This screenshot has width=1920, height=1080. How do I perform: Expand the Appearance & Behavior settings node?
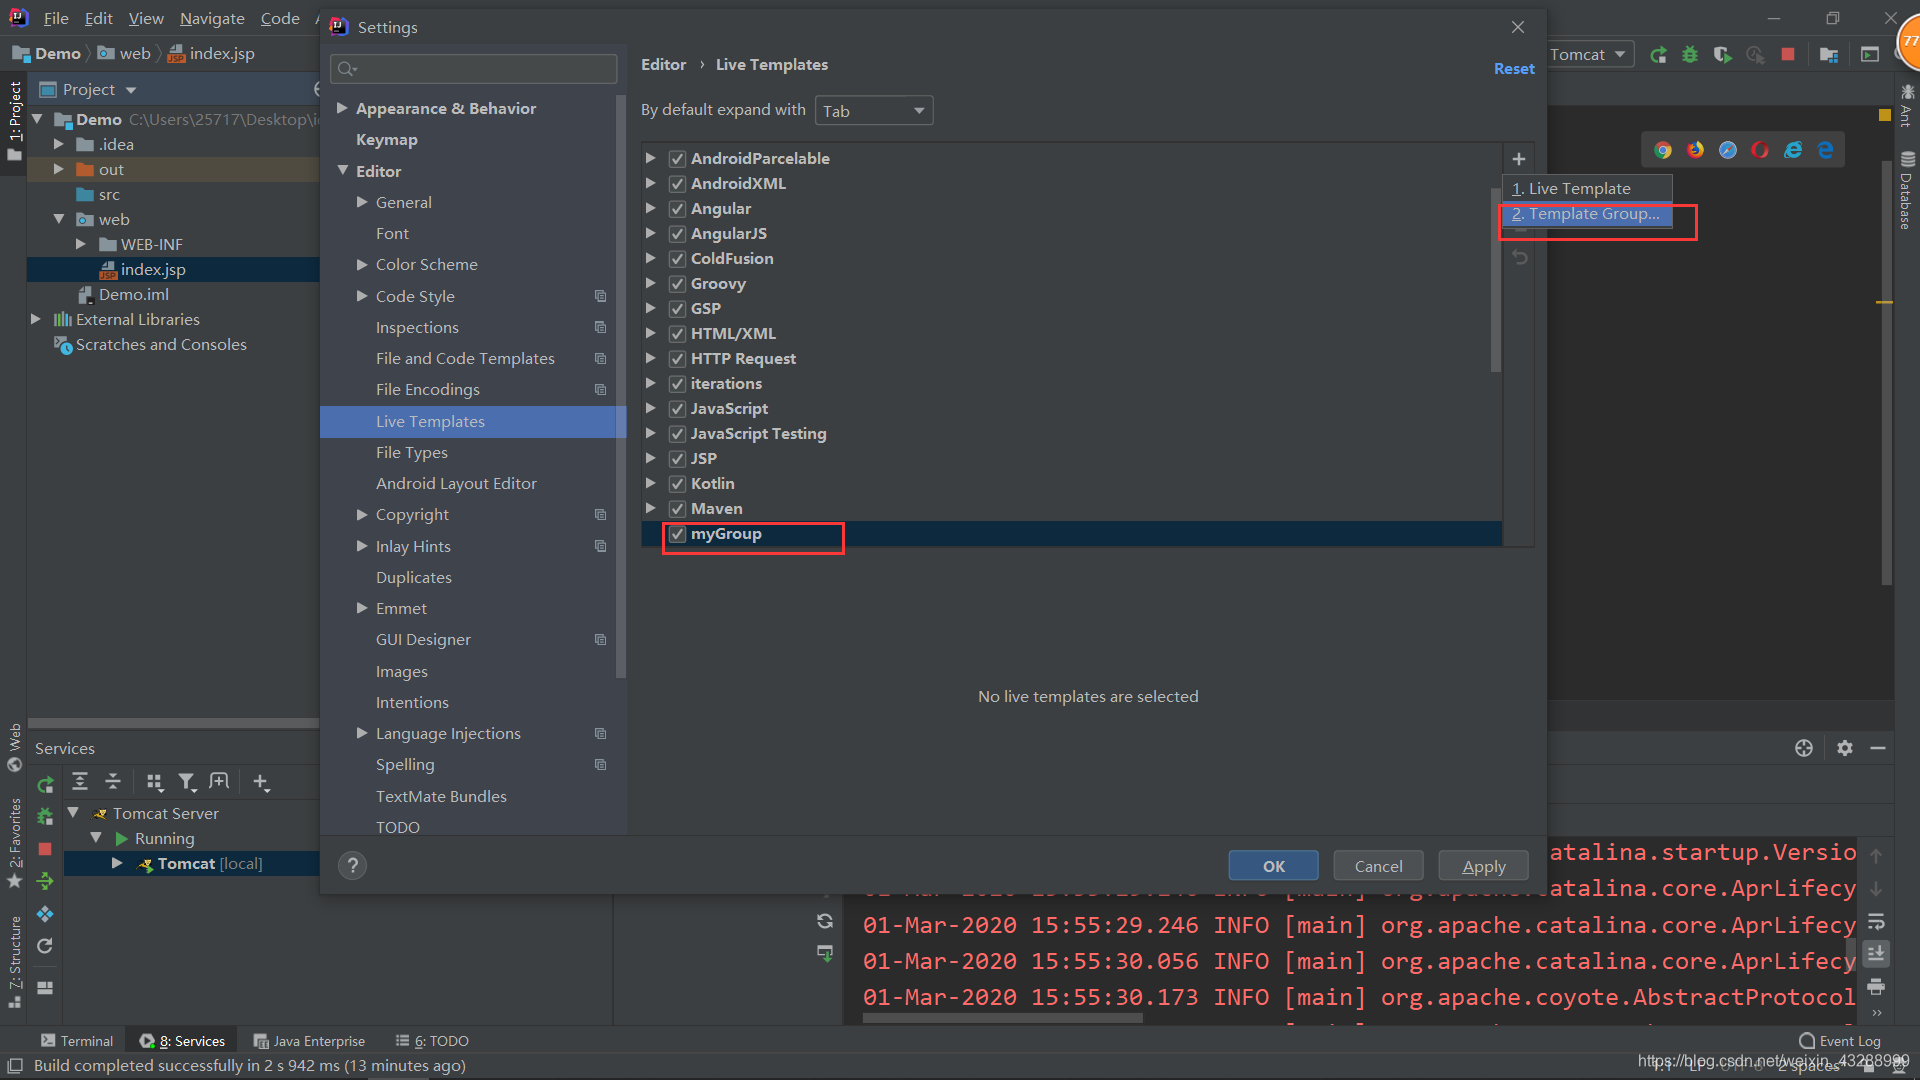pyautogui.click(x=342, y=108)
